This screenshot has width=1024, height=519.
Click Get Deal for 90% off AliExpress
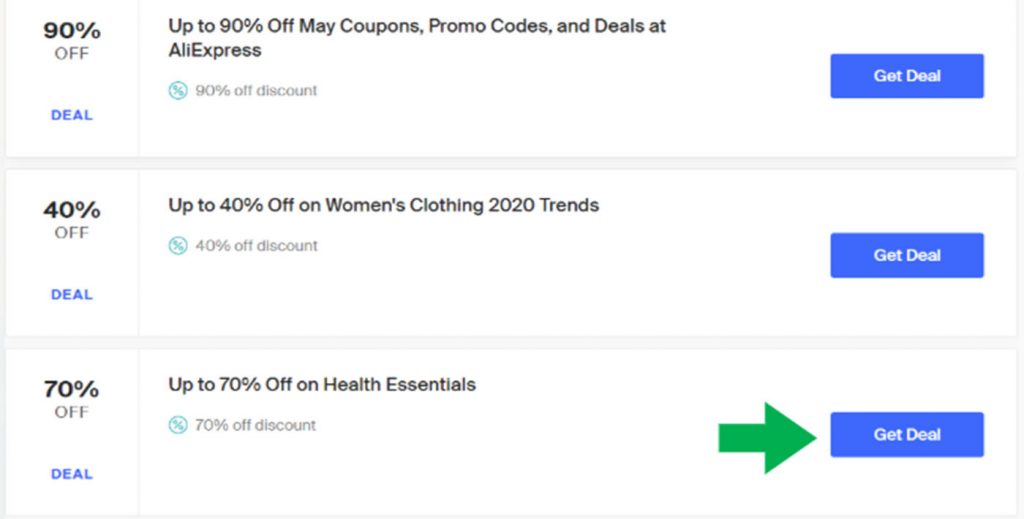906,76
